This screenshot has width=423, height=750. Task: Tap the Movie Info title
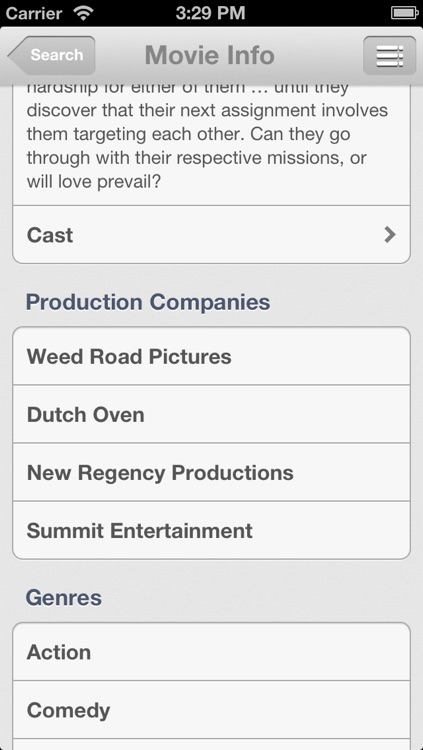pos(210,55)
